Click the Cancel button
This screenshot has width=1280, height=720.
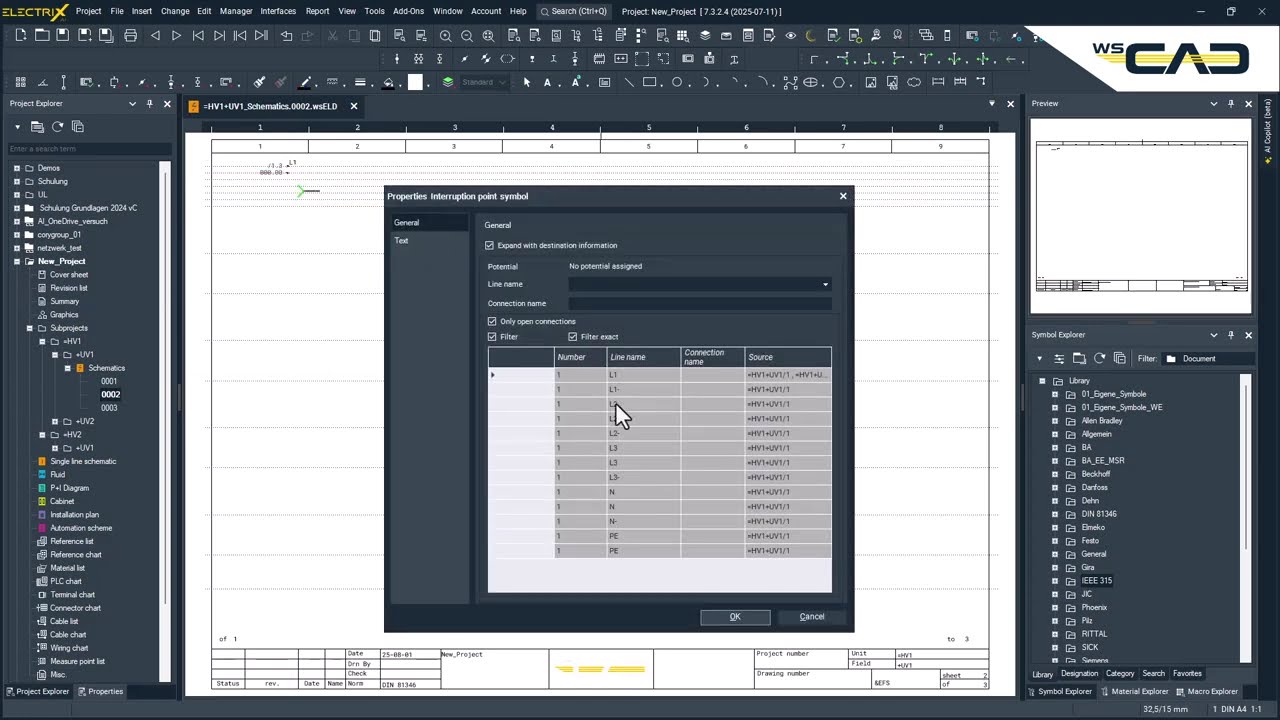(812, 617)
